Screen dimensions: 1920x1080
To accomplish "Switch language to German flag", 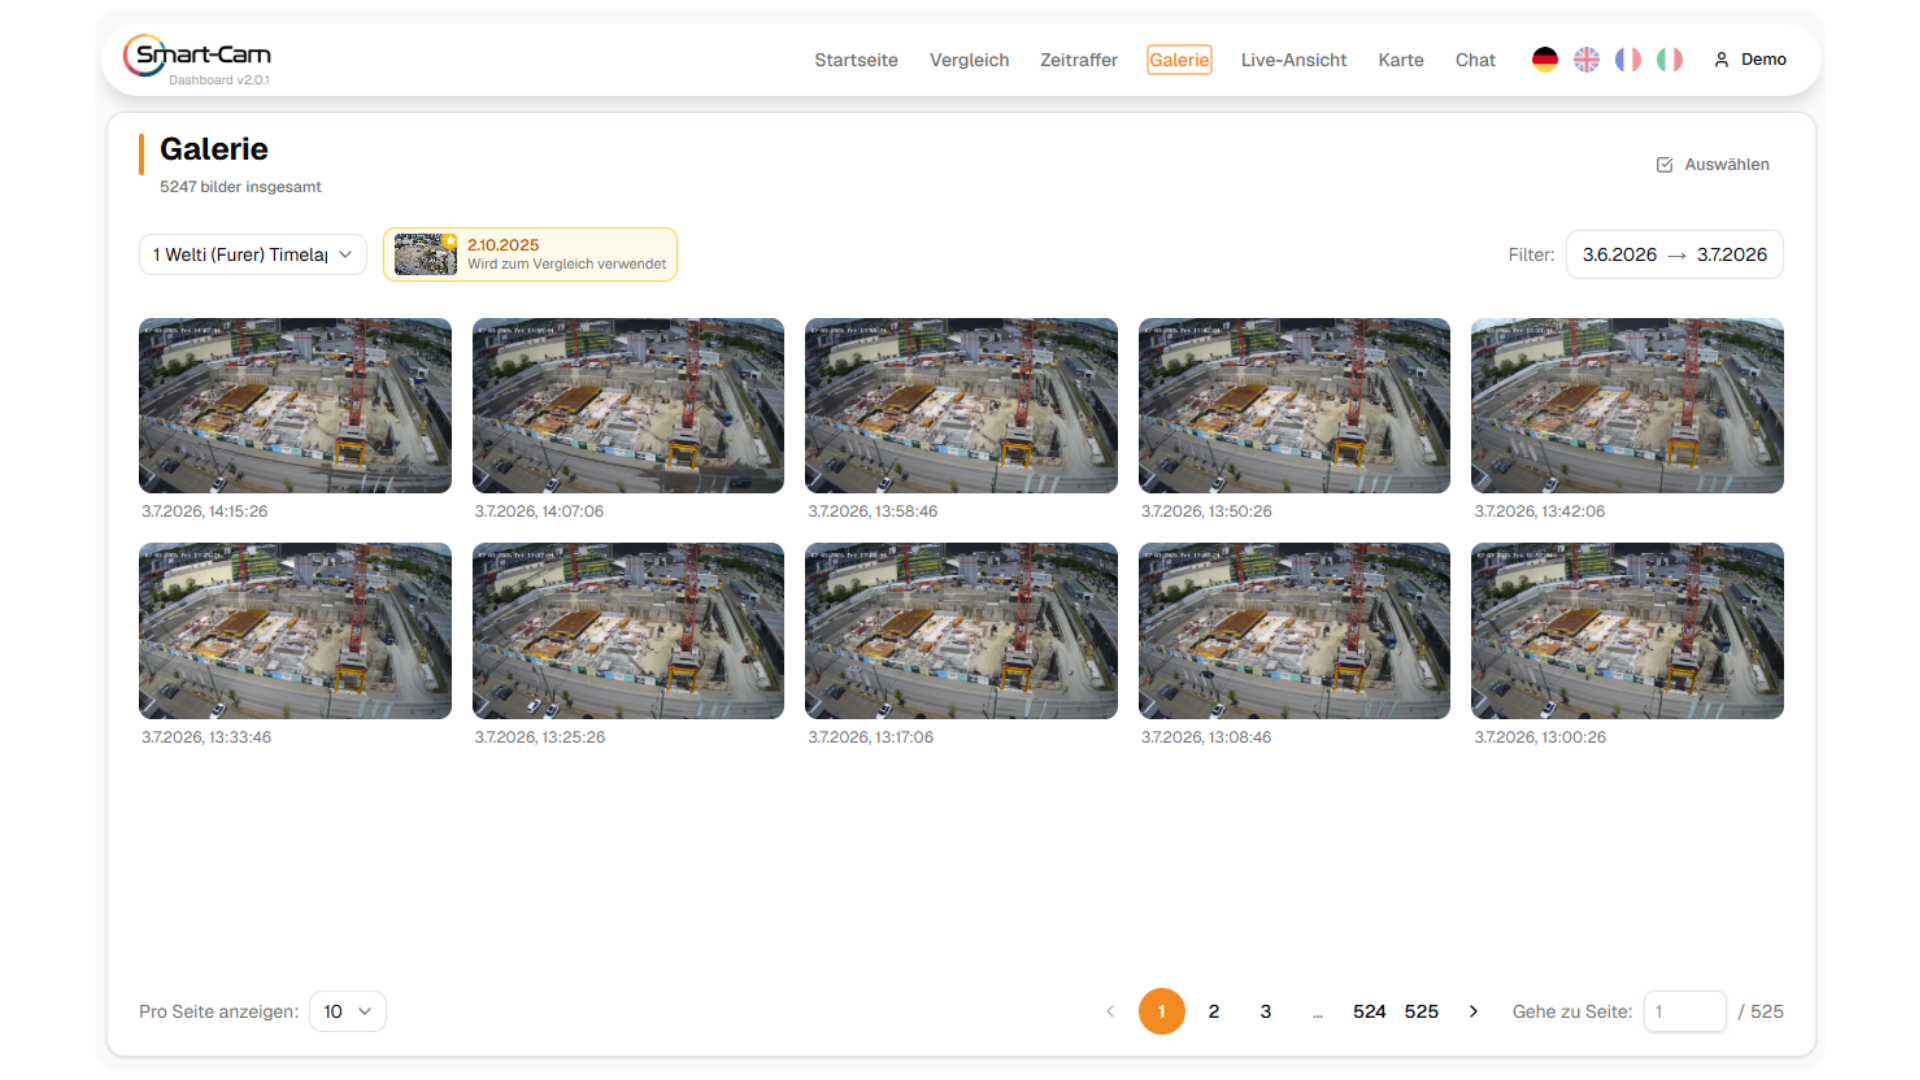I will pos(1545,60).
